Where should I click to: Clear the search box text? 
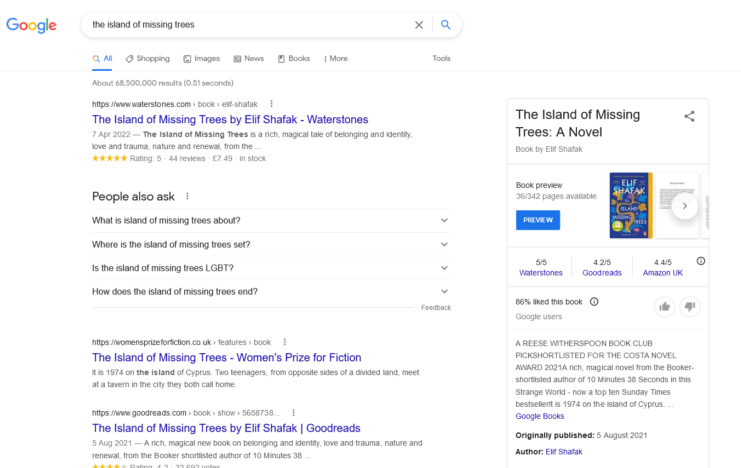[x=419, y=25]
